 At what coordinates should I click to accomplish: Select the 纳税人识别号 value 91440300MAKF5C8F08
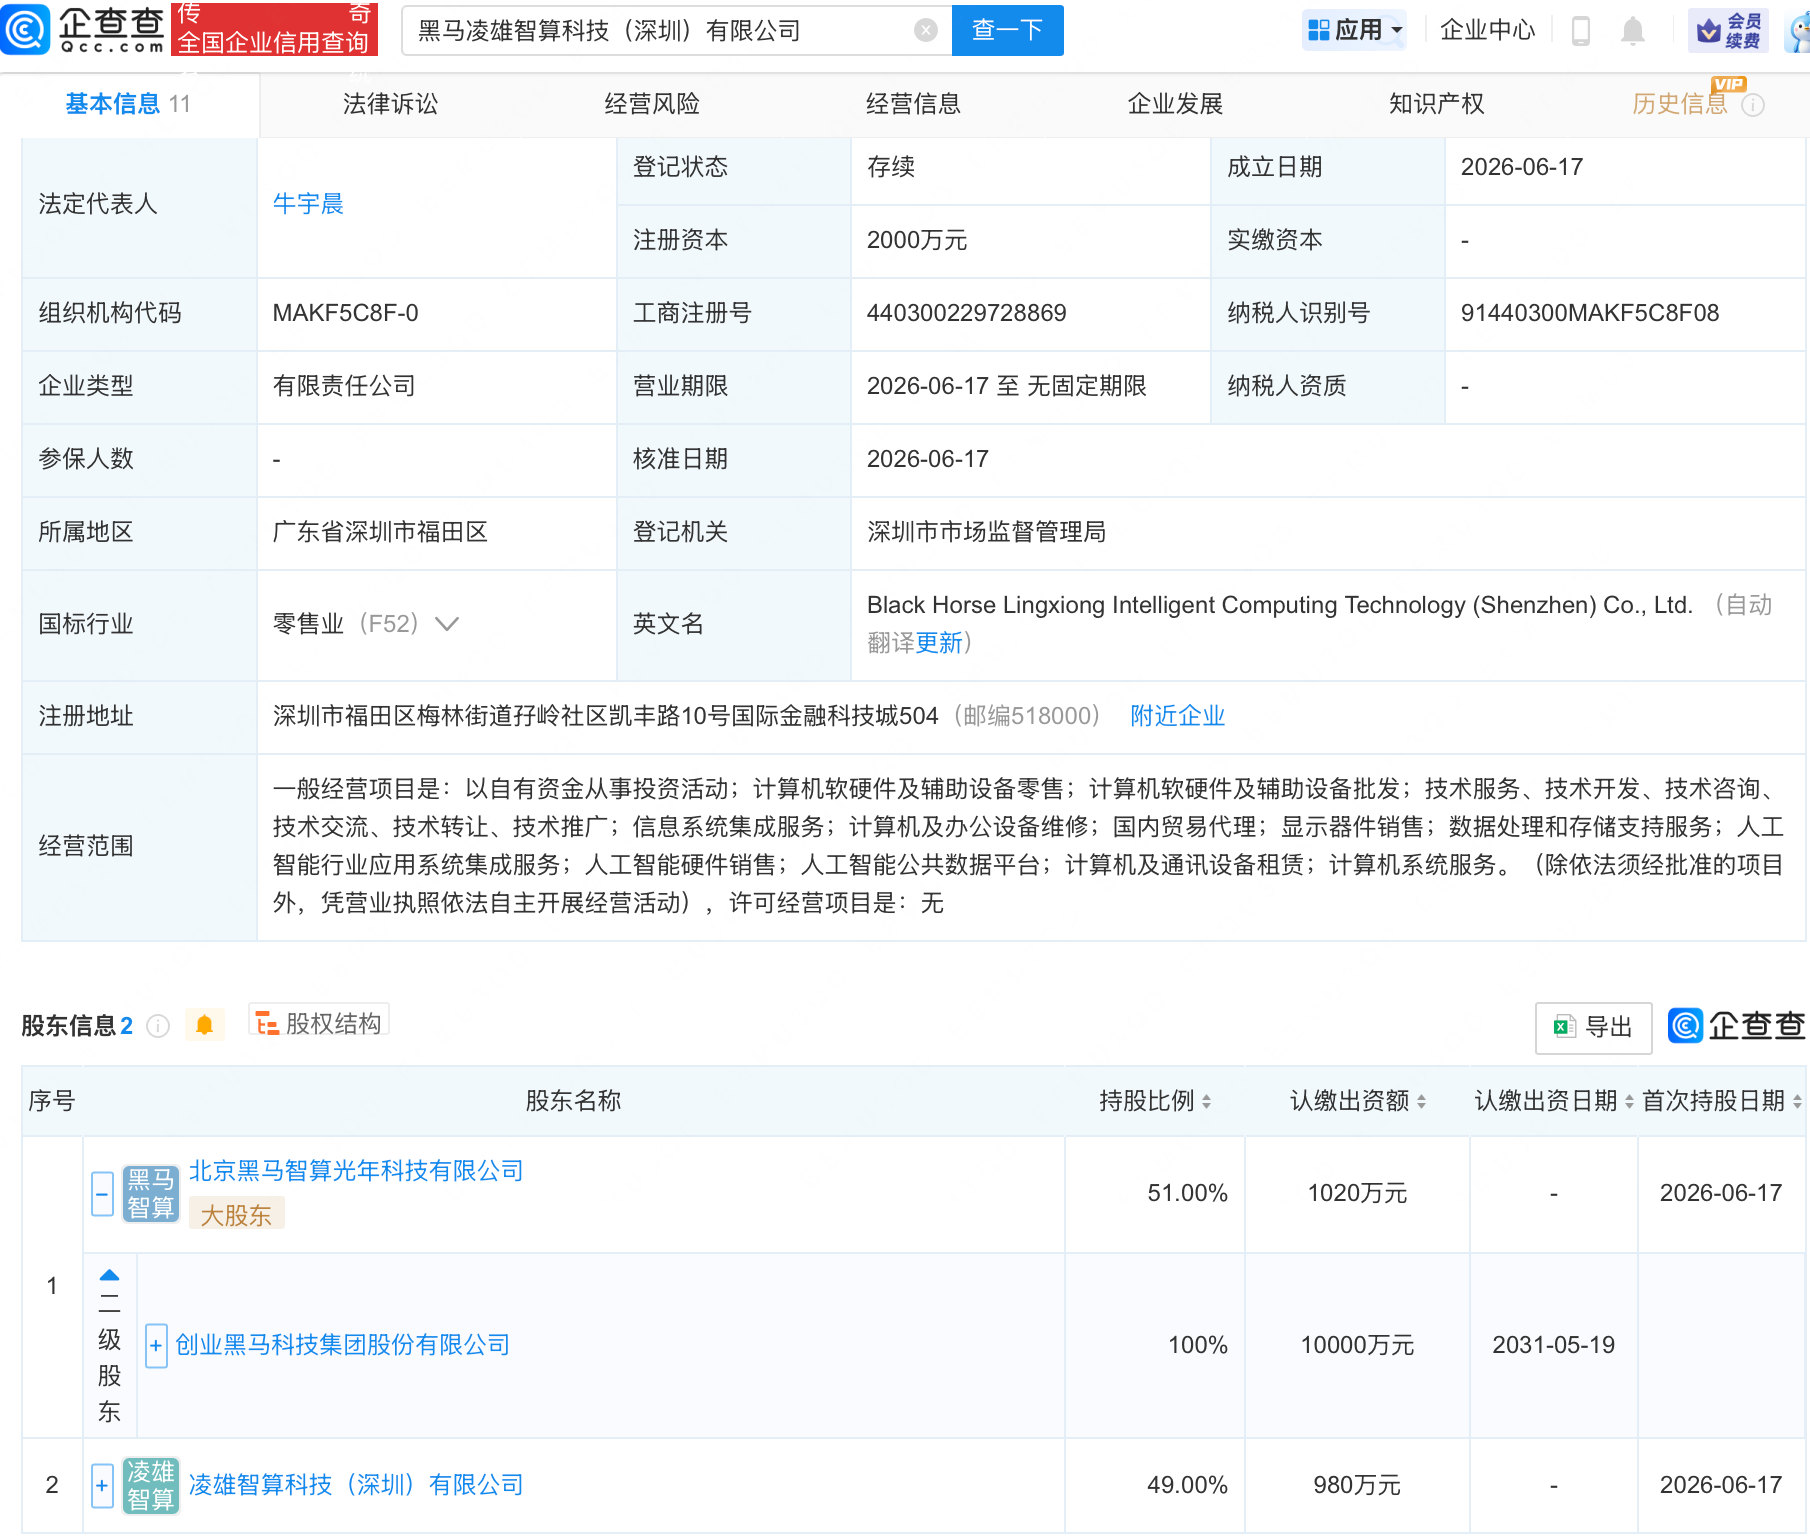pyautogui.click(x=1590, y=313)
